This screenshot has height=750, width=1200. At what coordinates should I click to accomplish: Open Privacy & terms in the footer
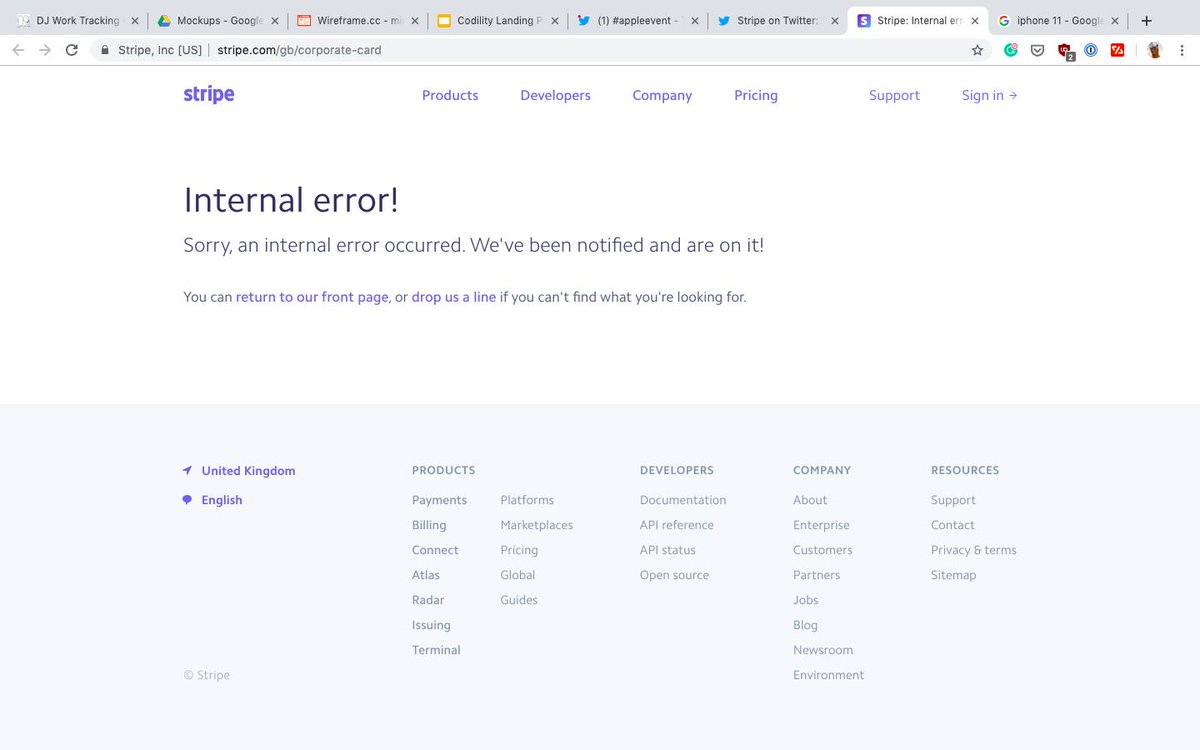(x=973, y=550)
